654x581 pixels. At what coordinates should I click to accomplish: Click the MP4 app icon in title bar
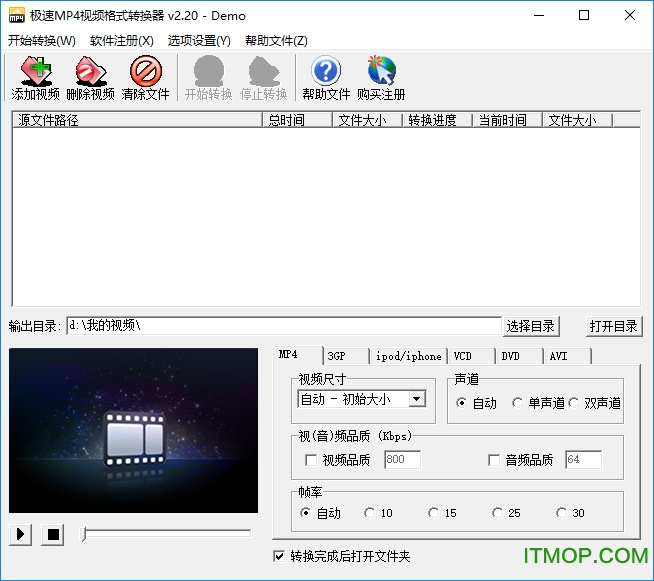(x=17, y=15)
